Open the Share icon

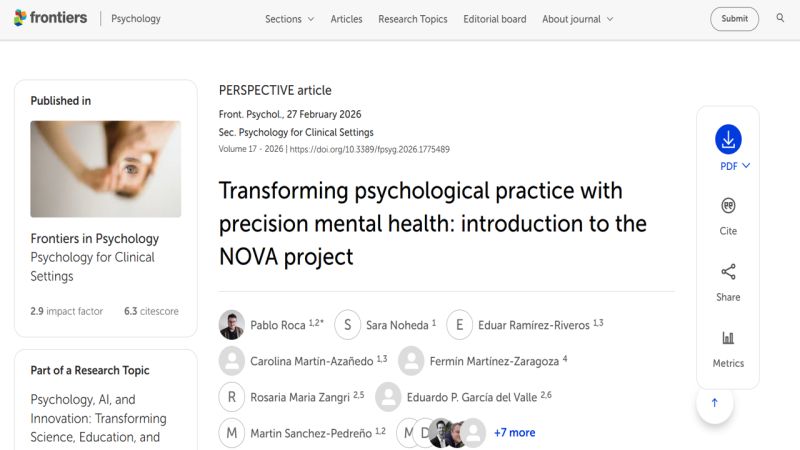click(x=728, y=271)
